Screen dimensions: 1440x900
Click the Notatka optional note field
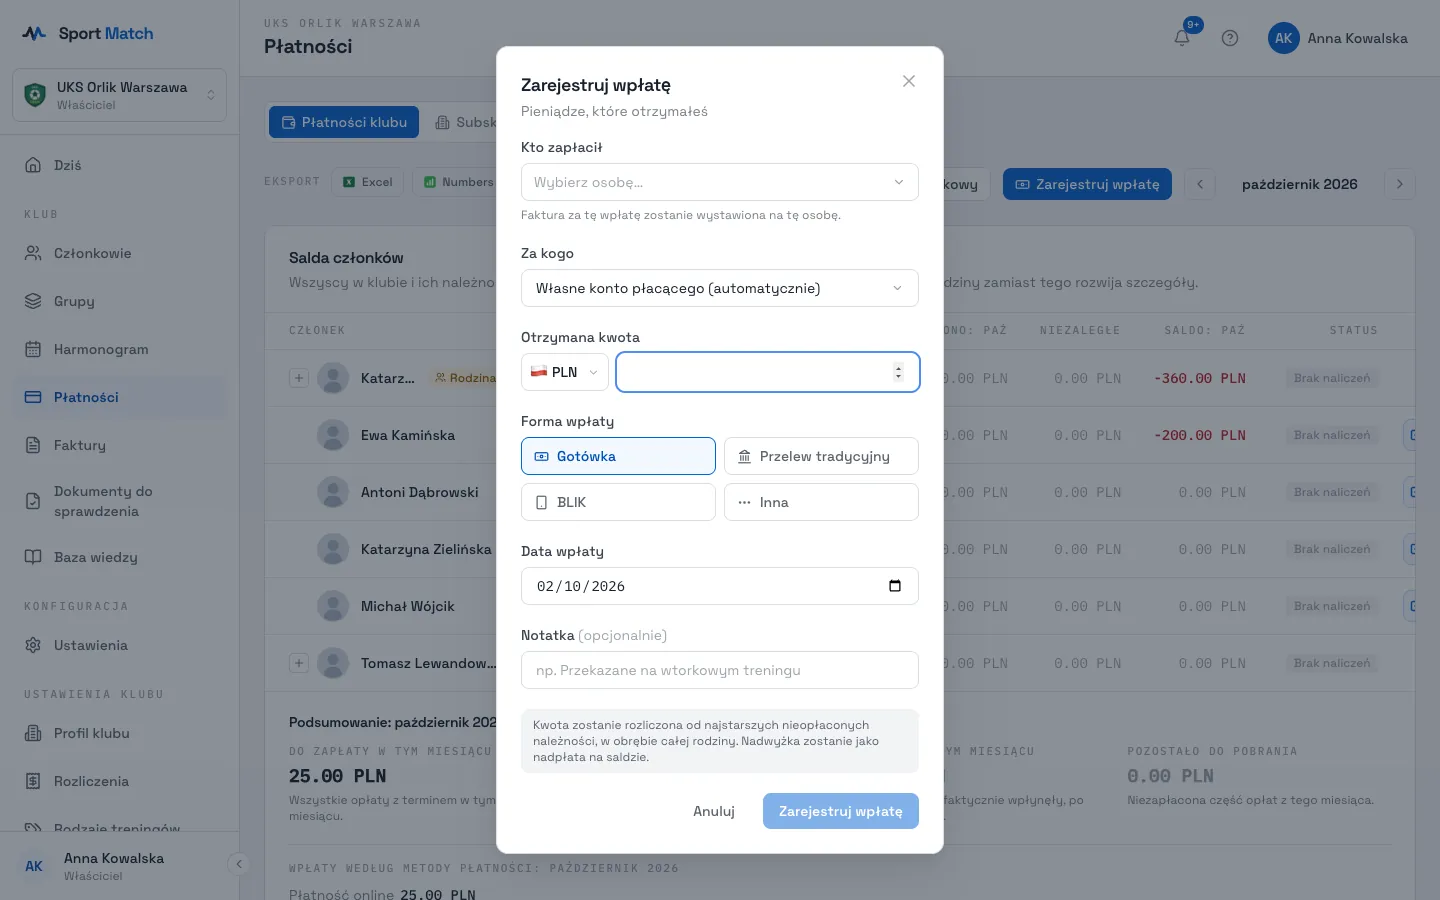pyautogui.click(x=719, y=670)
